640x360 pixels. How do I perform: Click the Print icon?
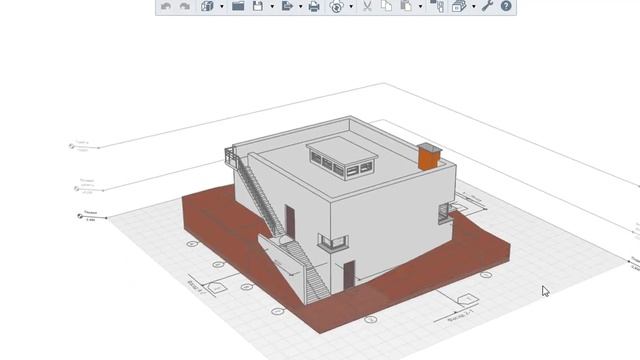pyautogui.click(x=314, y=7)
